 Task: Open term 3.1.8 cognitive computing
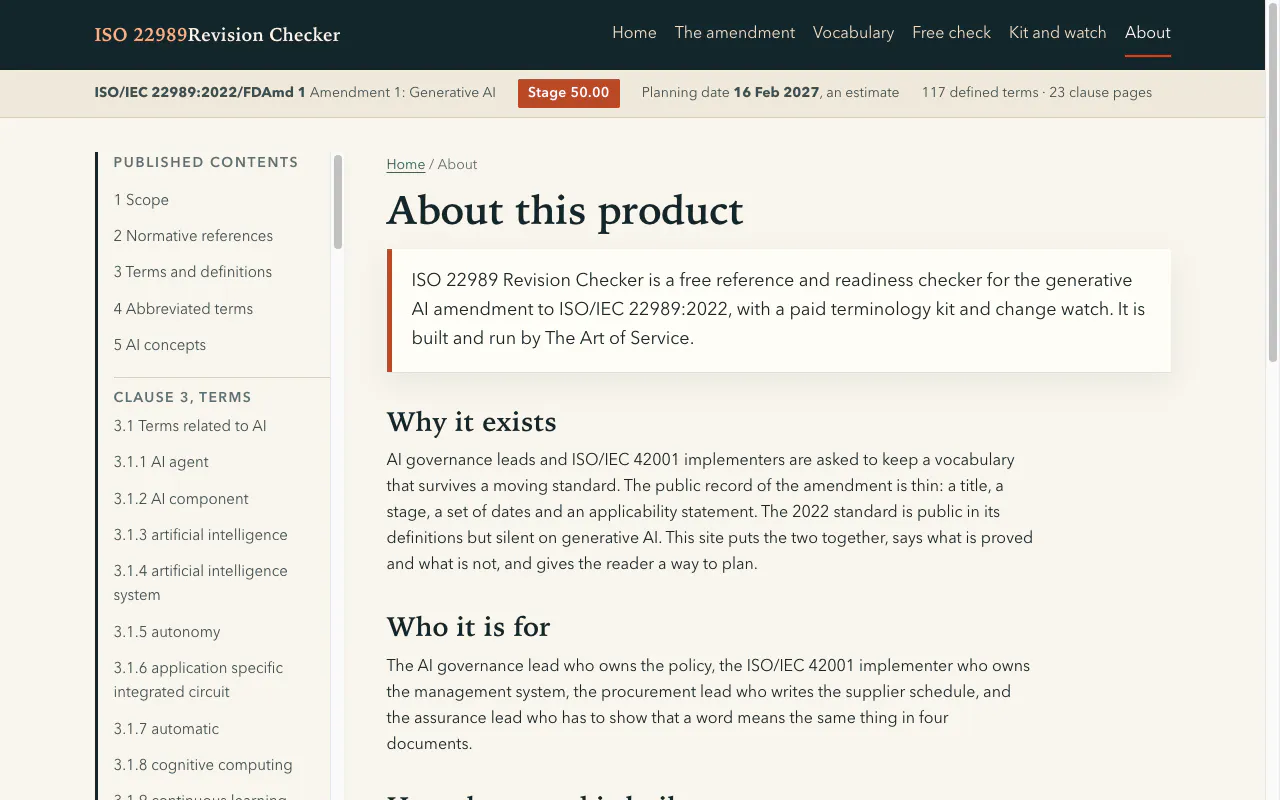[203, 765]
